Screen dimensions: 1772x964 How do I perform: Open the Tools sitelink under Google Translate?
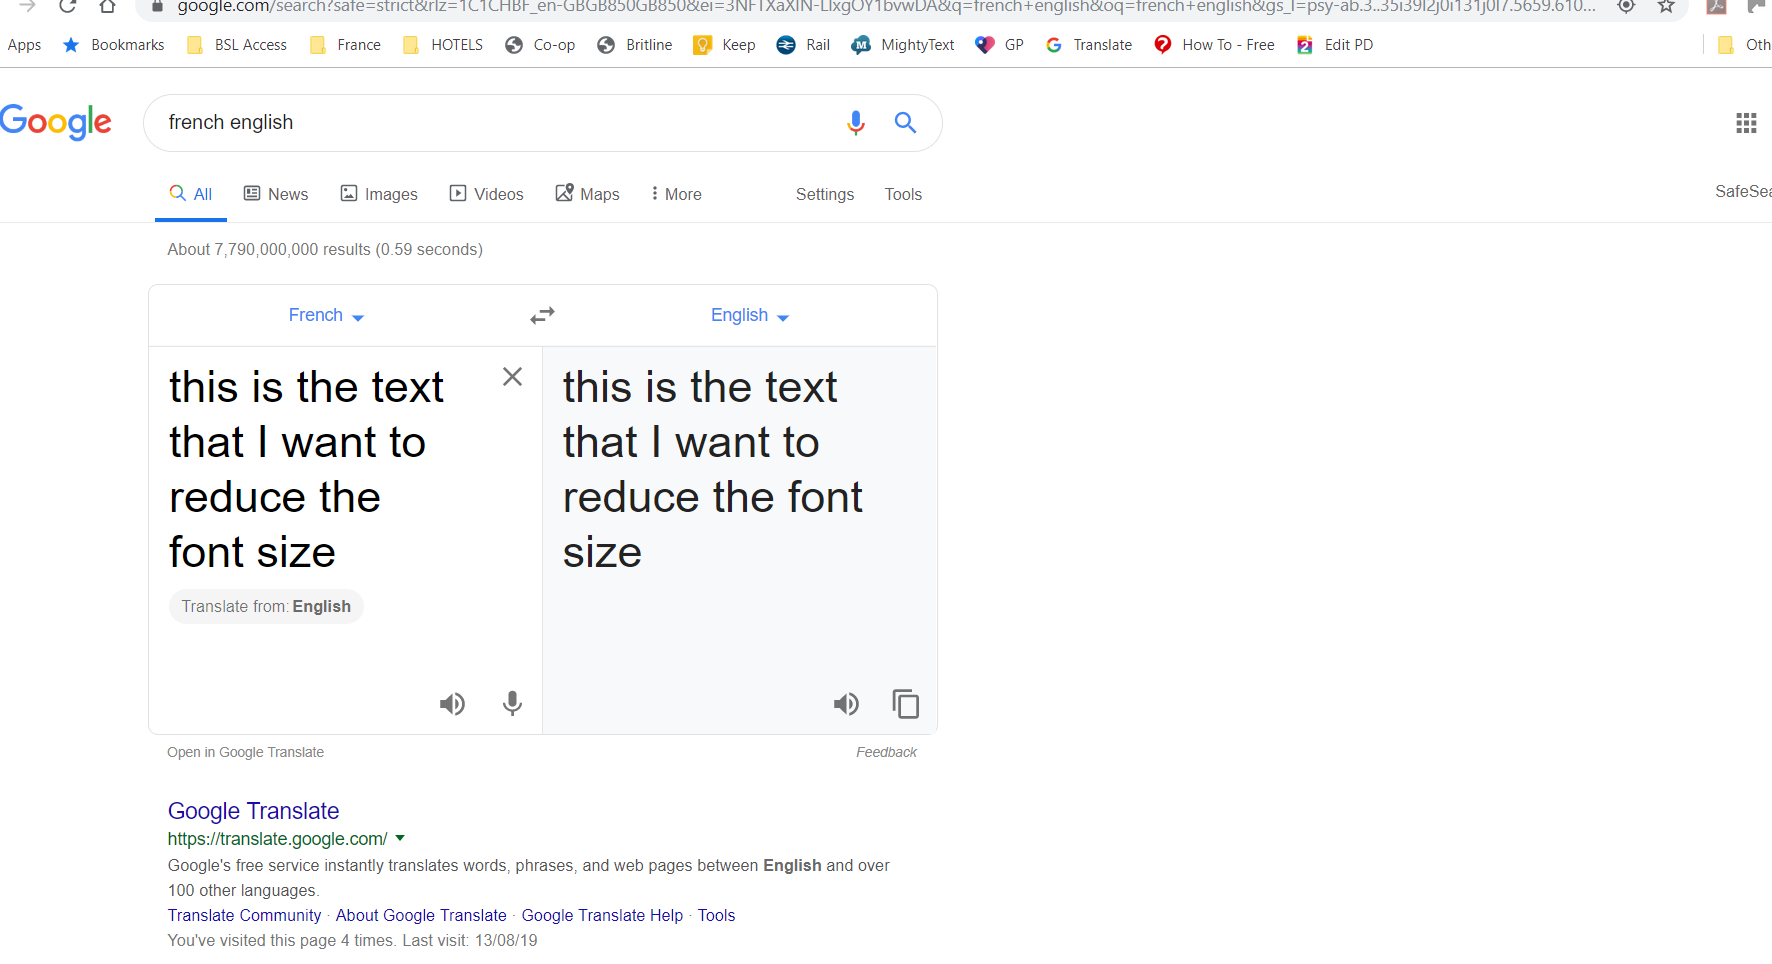(x=716, y=915)
